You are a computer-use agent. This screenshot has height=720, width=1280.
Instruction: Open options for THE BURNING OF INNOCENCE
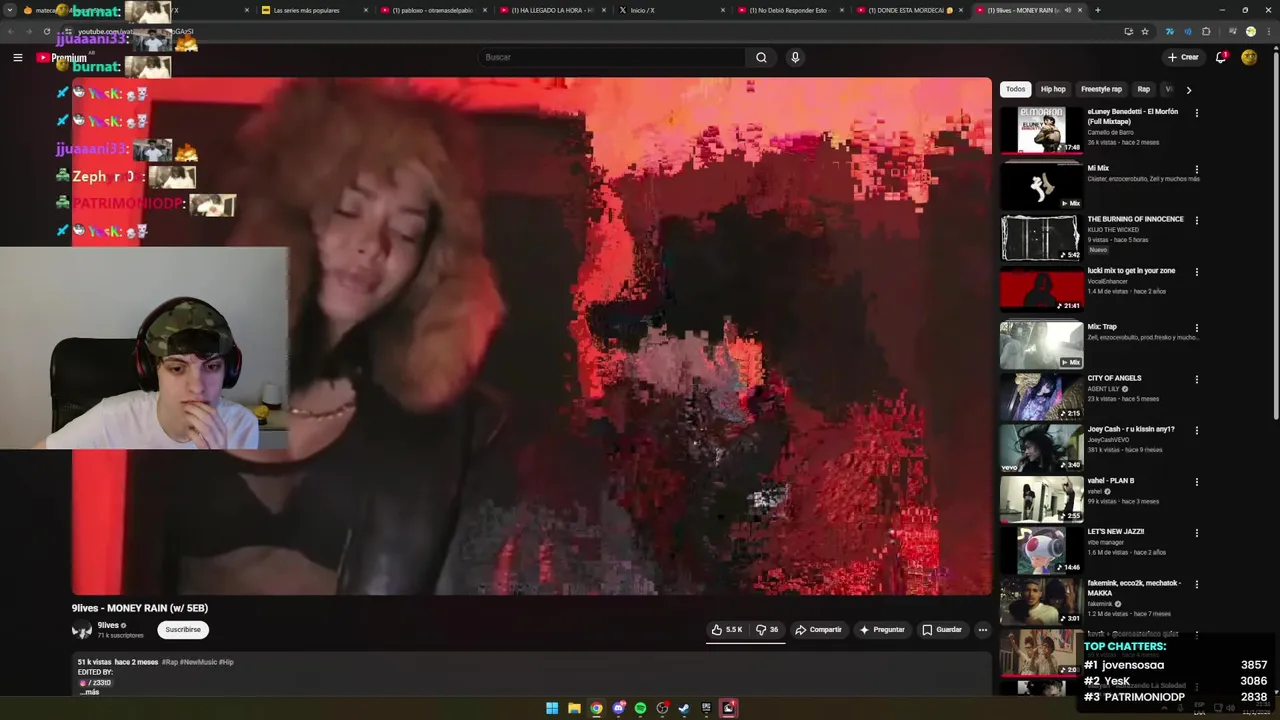point(1196,220)
